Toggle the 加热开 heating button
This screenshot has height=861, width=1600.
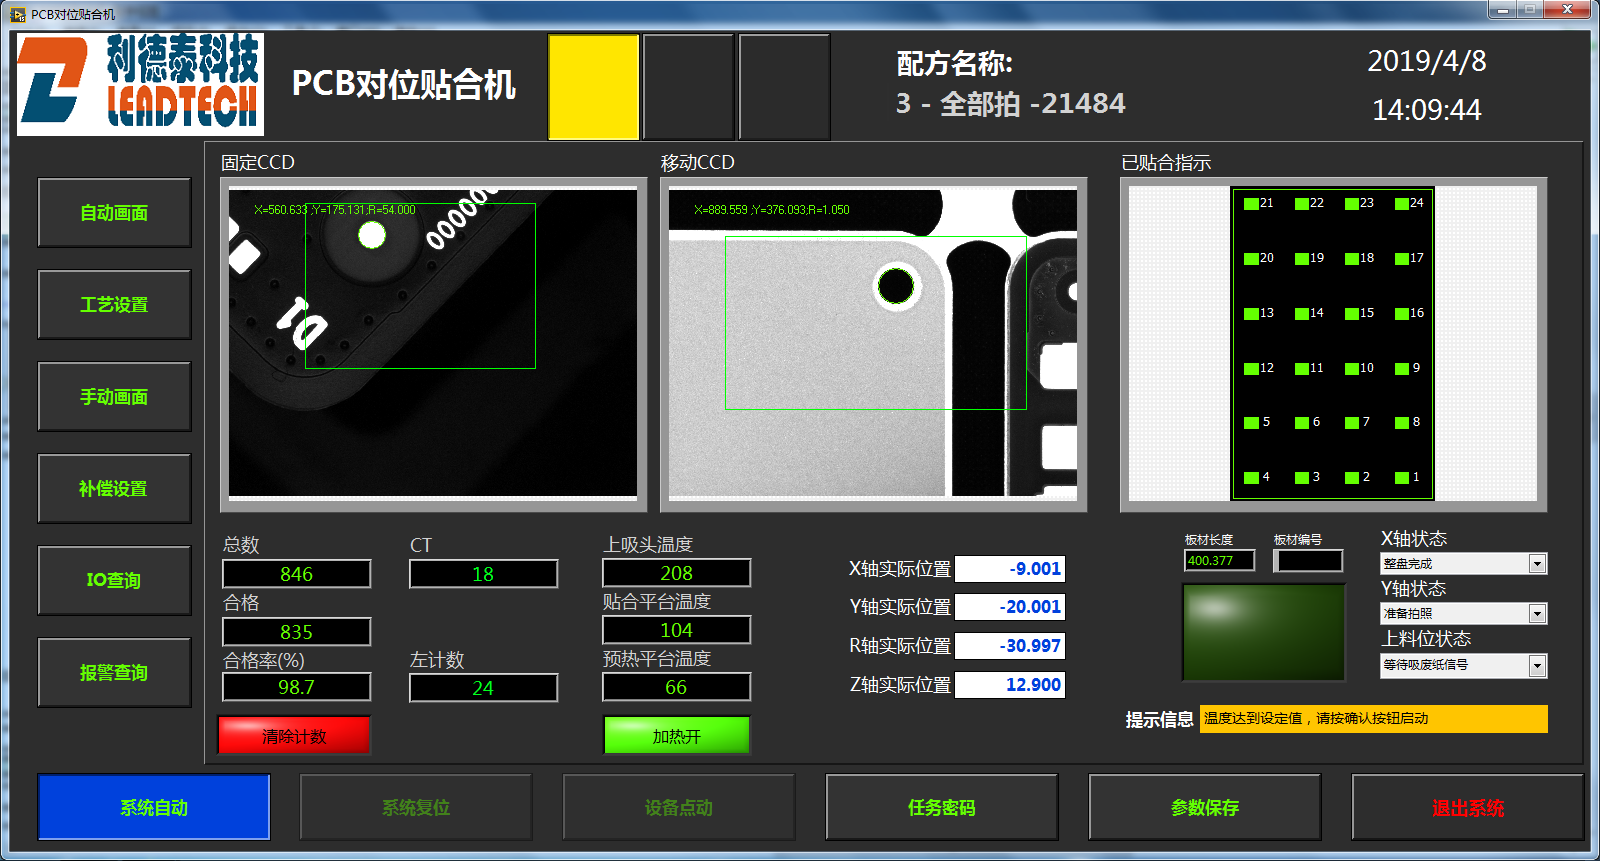point(676,736)
